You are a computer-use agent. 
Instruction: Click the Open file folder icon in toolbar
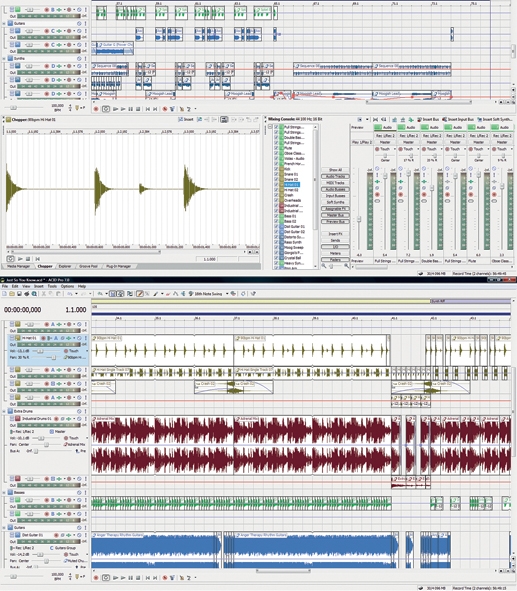[12, 294]
